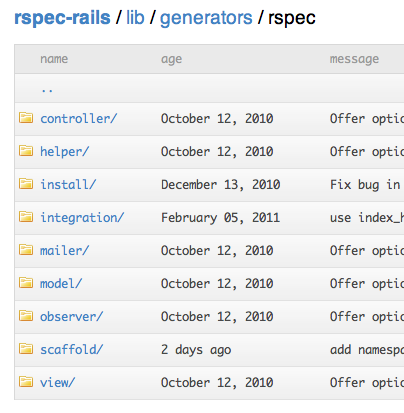Click the 'February 05, 2011' age cell
Screen dimensions: 404x413
click(221, 218)
